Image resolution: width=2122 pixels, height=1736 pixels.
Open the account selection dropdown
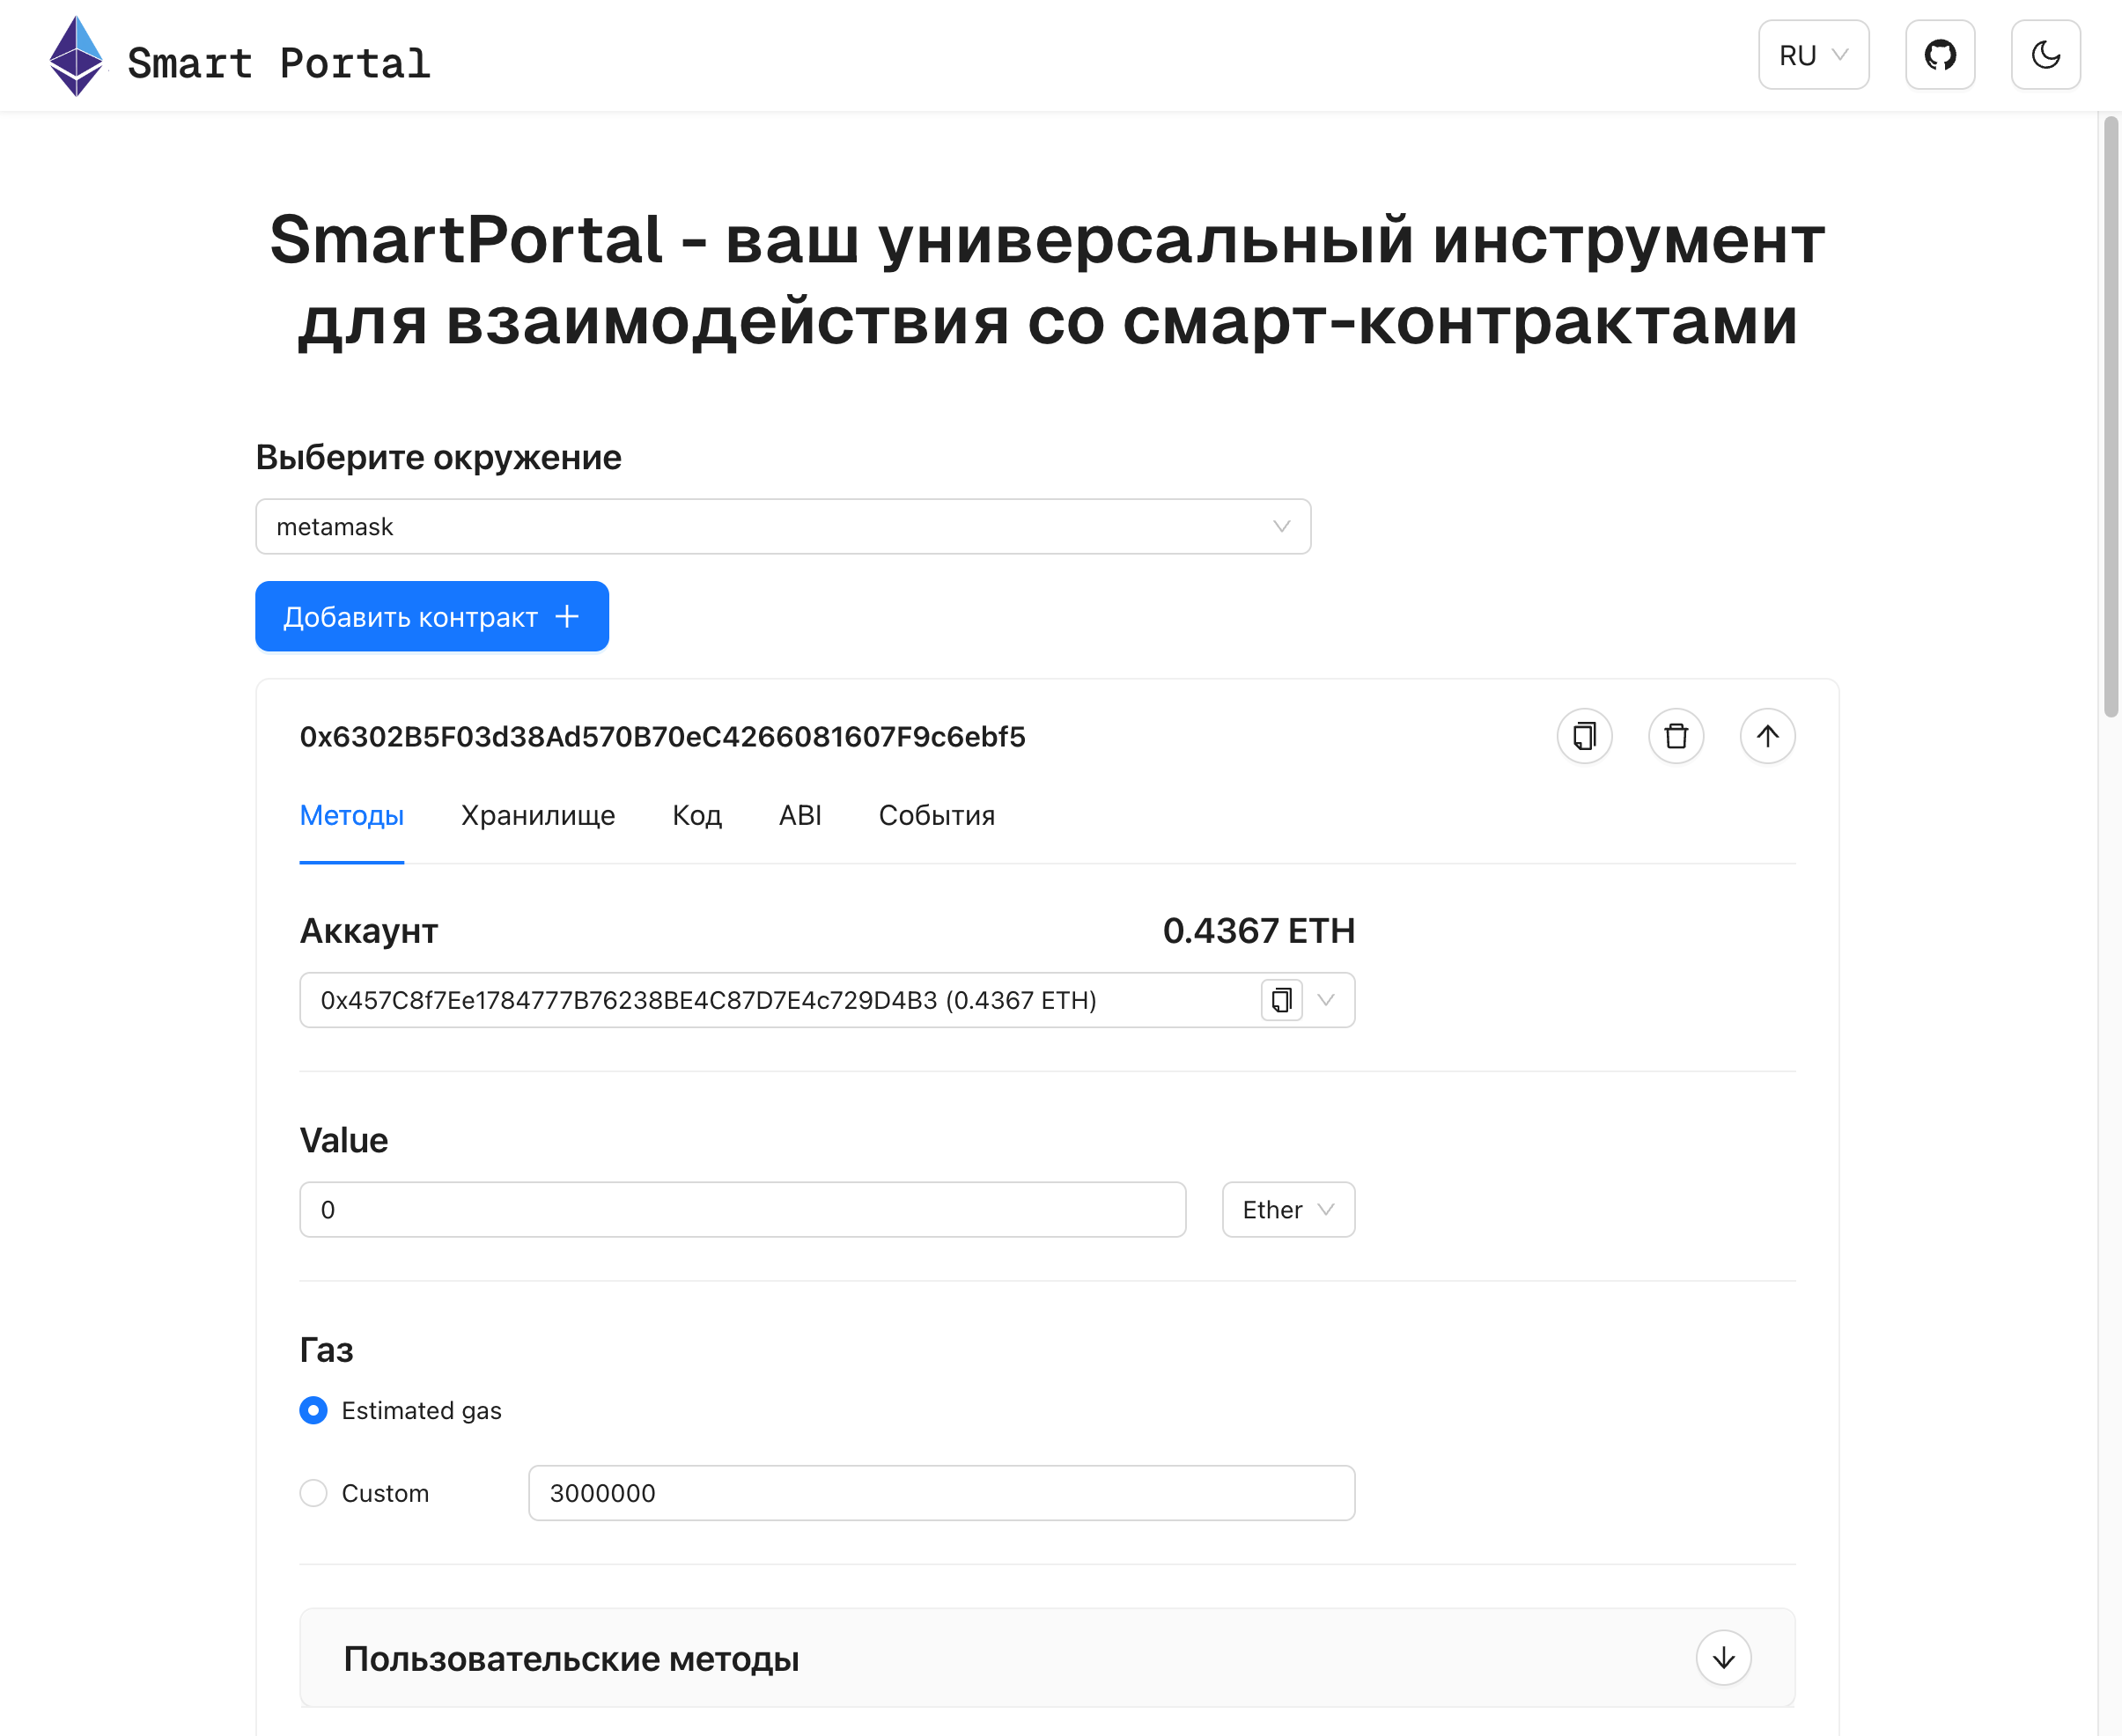pyautogui.click(x=1328, y=999)
